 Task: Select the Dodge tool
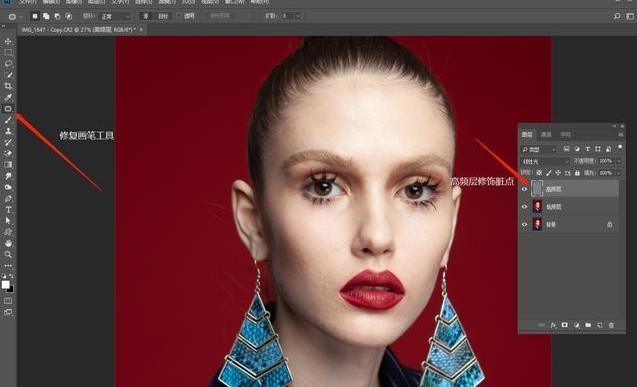coord(8,187)
